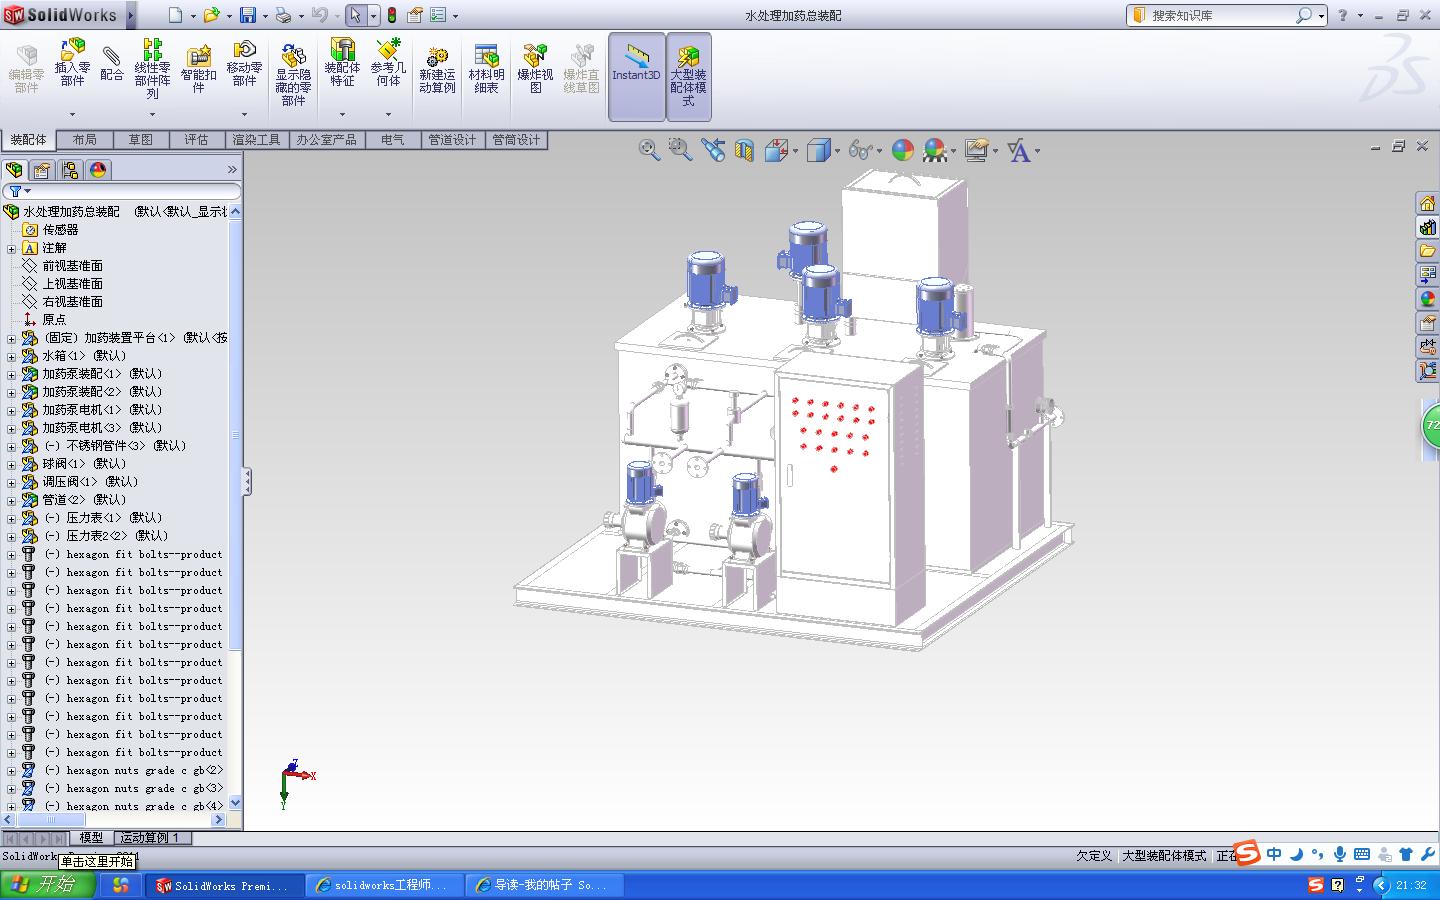Click Show Hidden Components (显示隐藏的零部件)
The image size is (1440, 900).
click(293, 74)
